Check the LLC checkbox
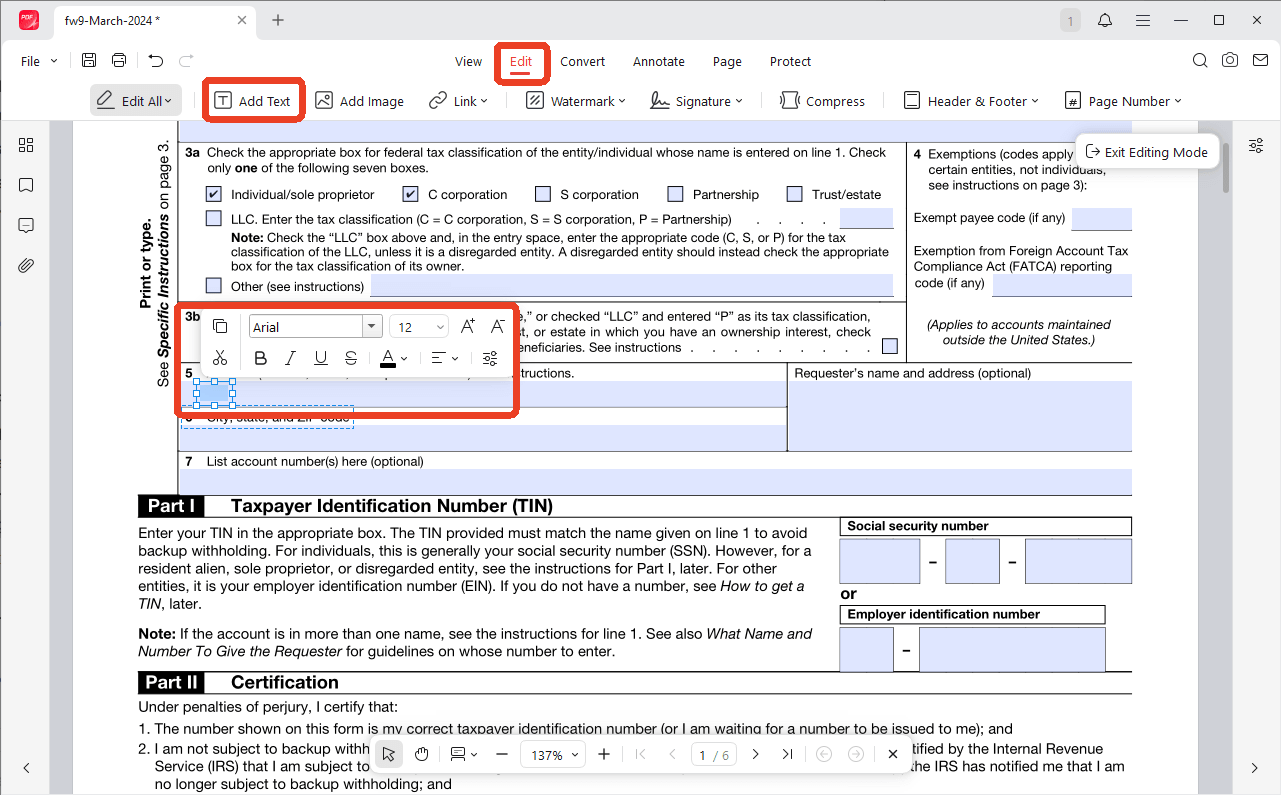Viewport: 1281px width, 795px height. (214, 218)
